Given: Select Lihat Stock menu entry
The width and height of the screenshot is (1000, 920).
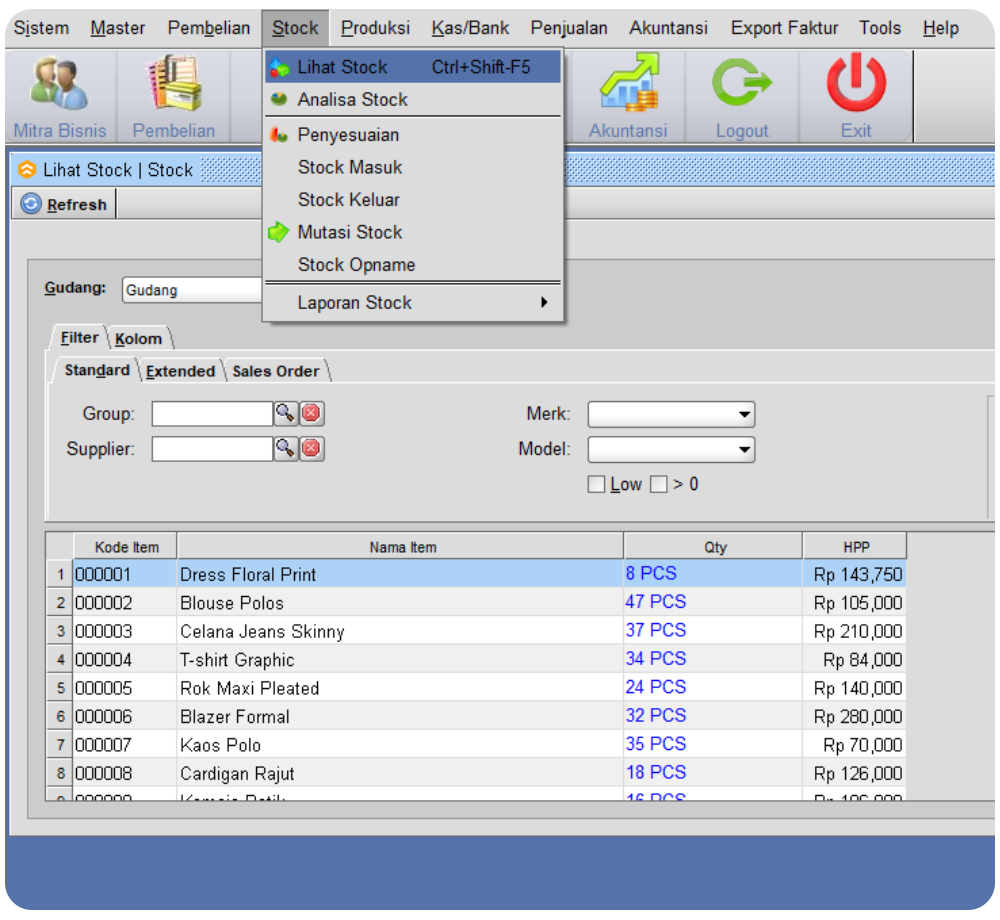Looking at the screenshot, I should click(x=413, y=67).
